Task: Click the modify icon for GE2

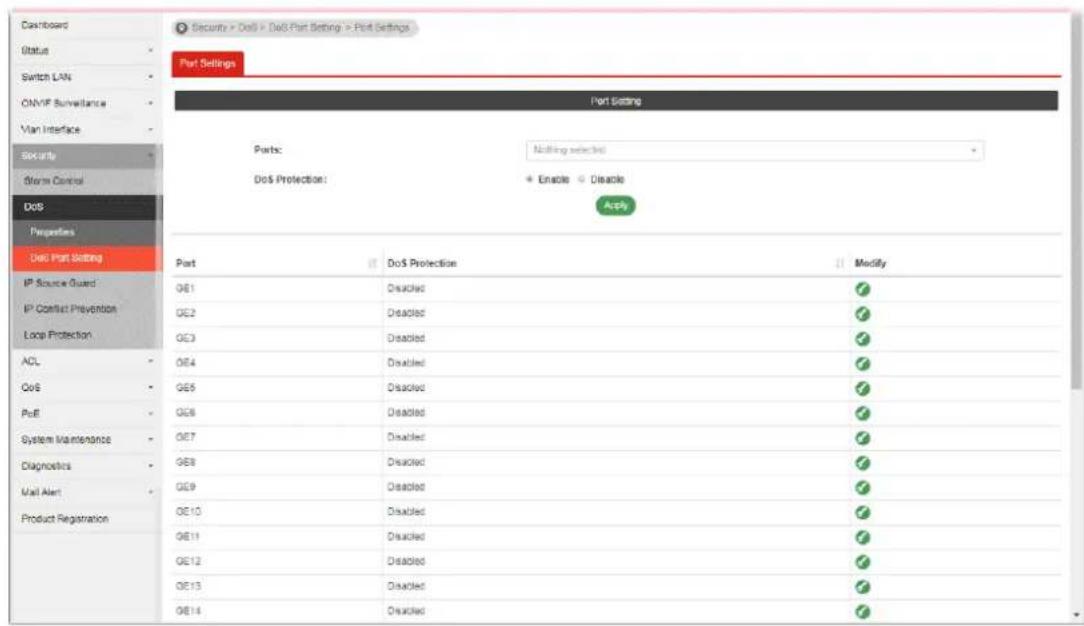Action: [x=862, y=314]
